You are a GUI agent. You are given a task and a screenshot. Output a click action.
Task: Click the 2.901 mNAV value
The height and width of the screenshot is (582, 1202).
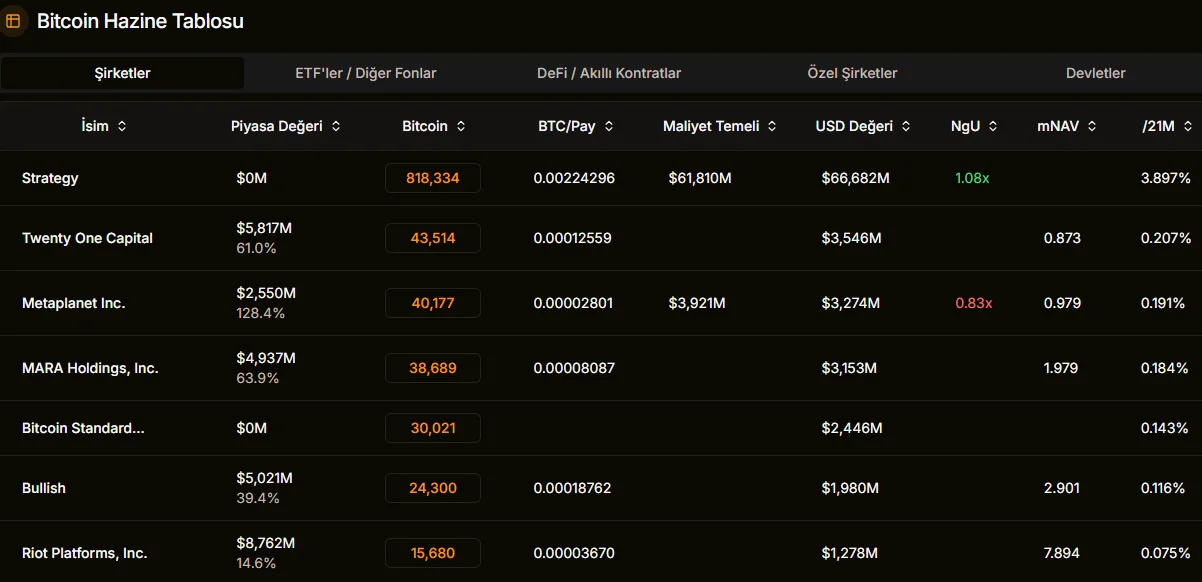[x=1061, y=488]
